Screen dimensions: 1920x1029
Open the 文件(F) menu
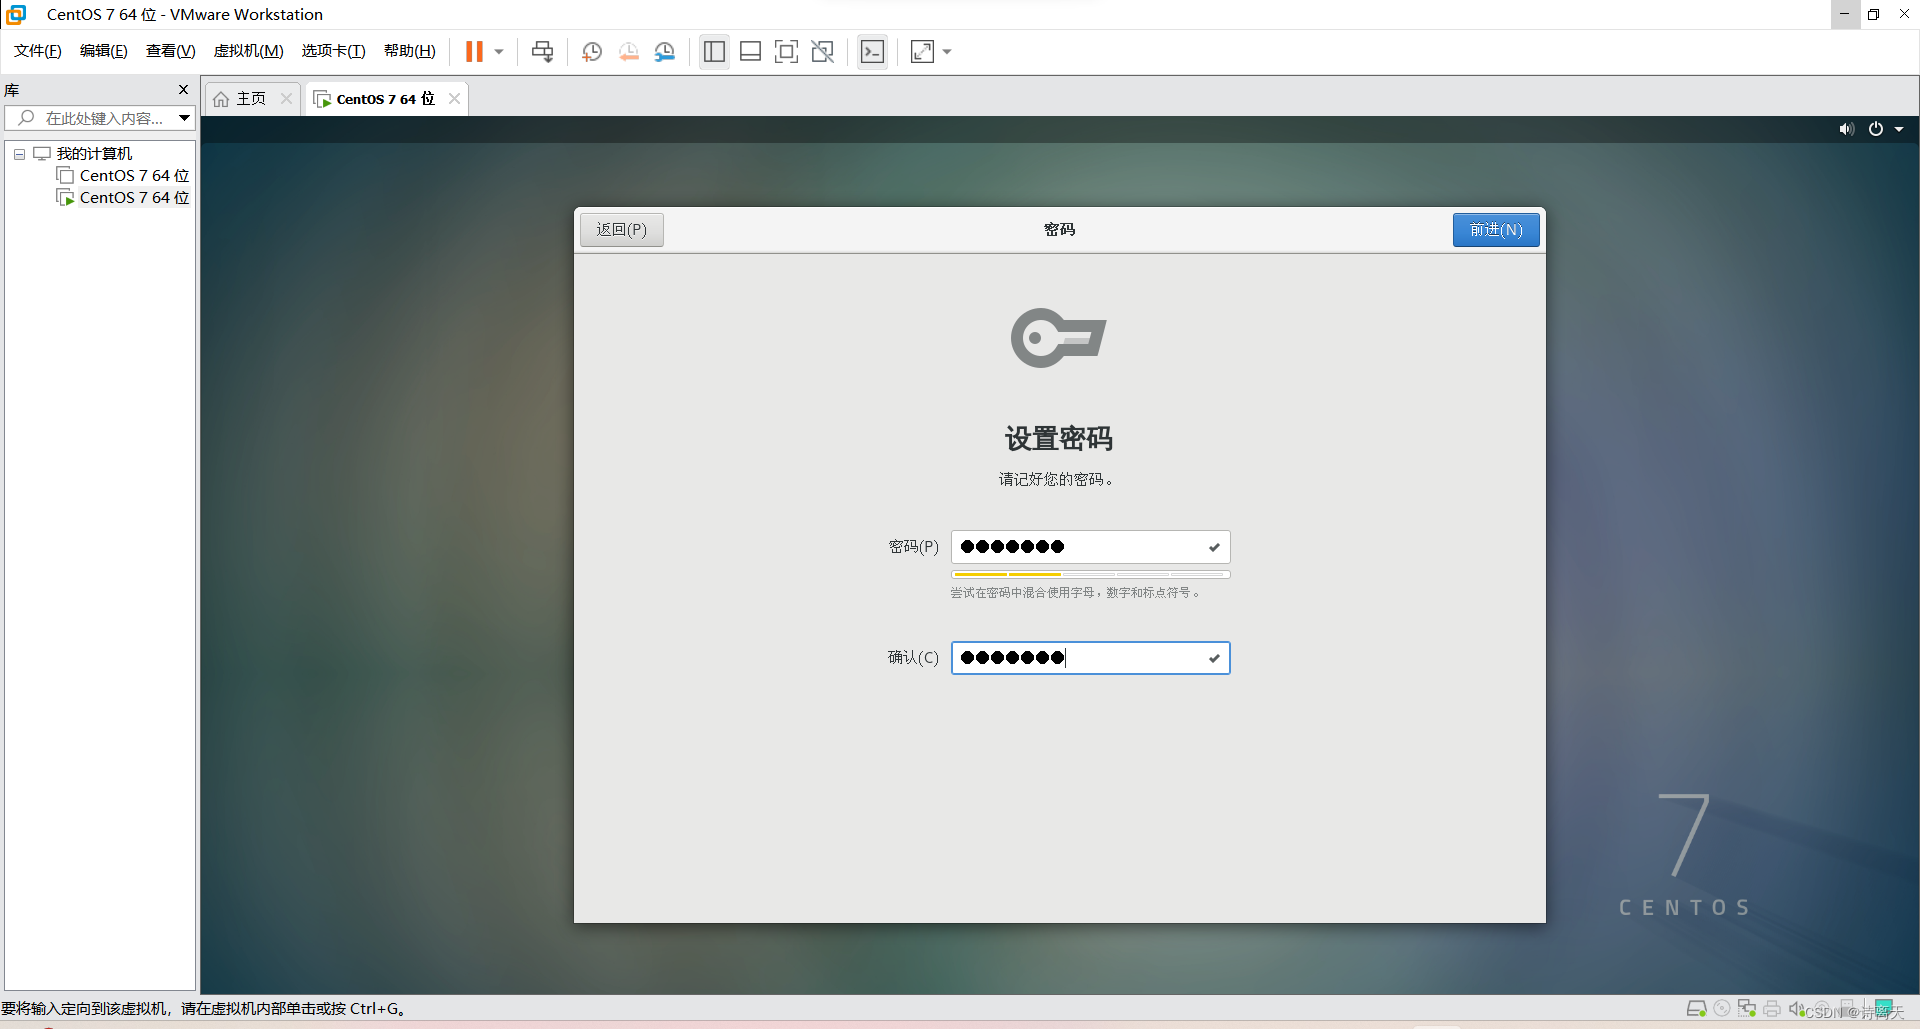click(x=38, y=51)
